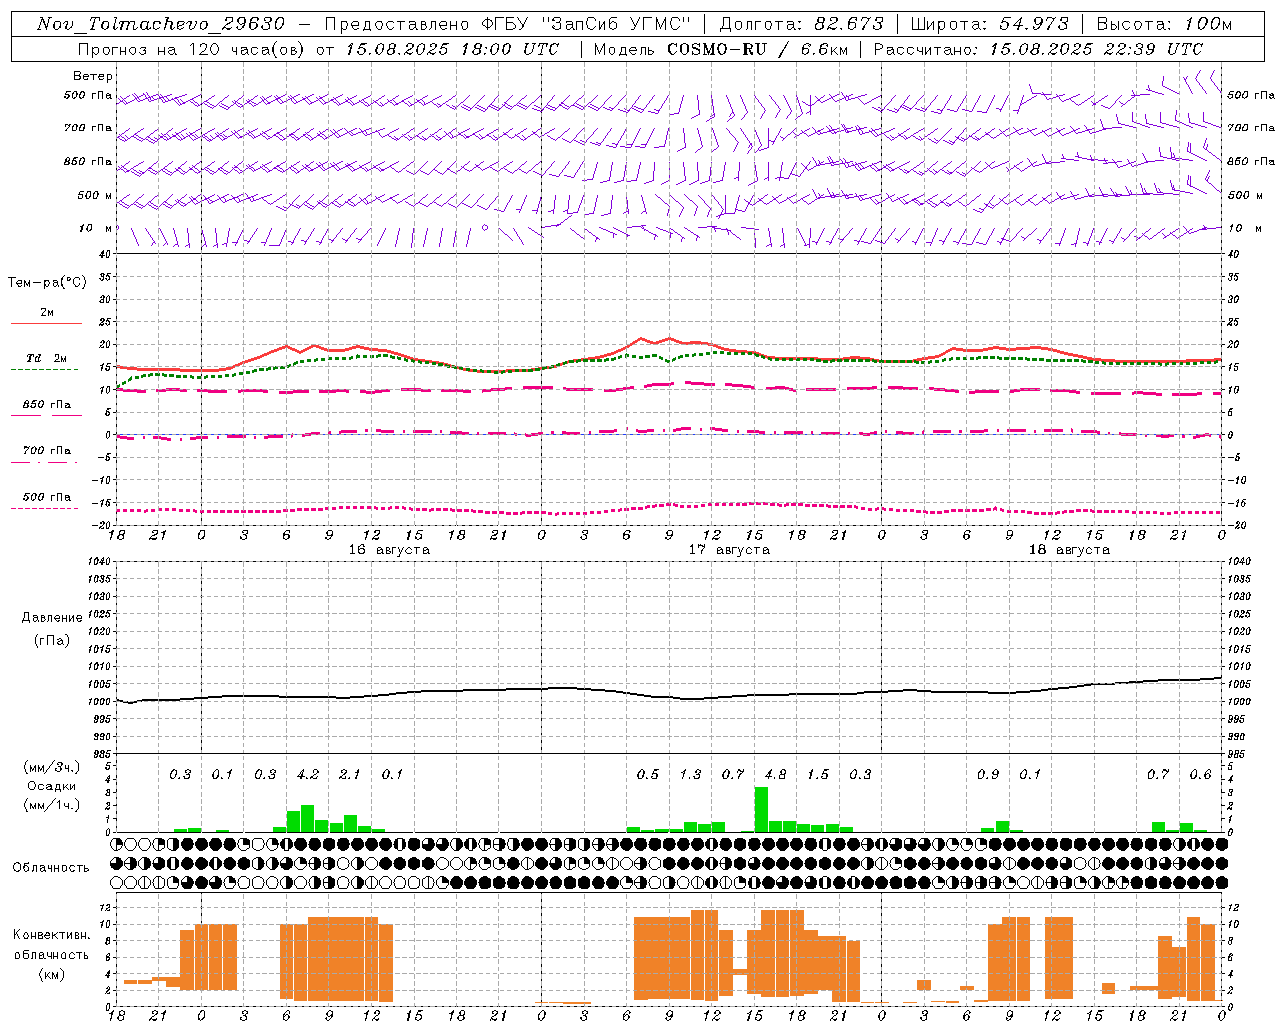Screen dimensions: 1280x1024
Task: Click the 700 гПа temperature legend label
Action: point(47,451)
